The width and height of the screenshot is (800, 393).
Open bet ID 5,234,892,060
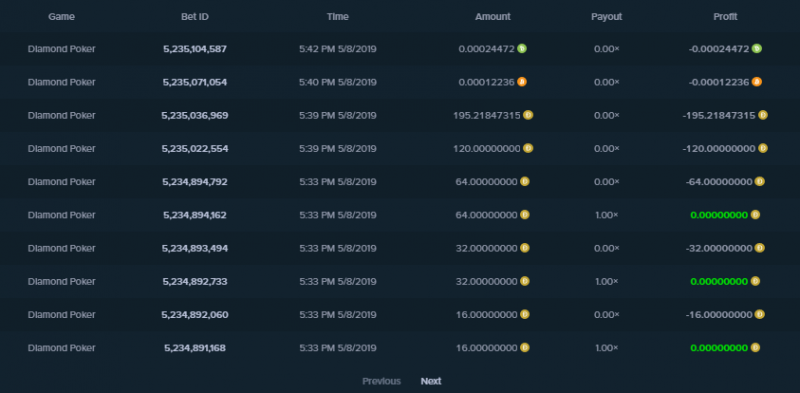[x=195, y=314]
